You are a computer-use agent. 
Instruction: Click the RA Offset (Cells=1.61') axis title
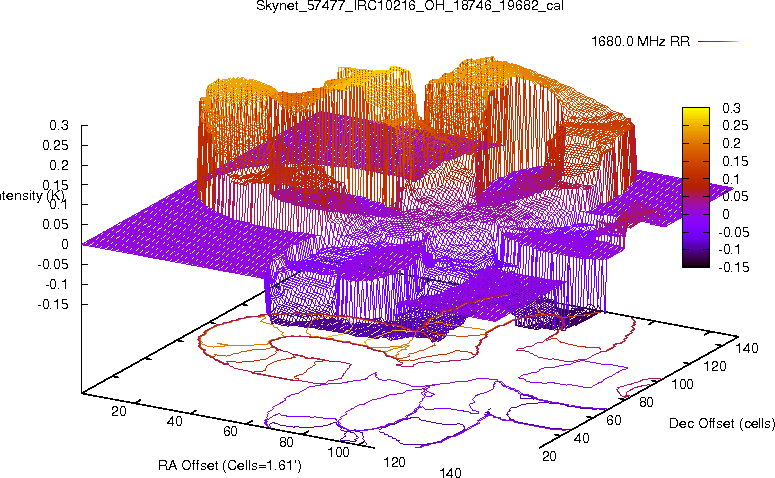point(230,465)
